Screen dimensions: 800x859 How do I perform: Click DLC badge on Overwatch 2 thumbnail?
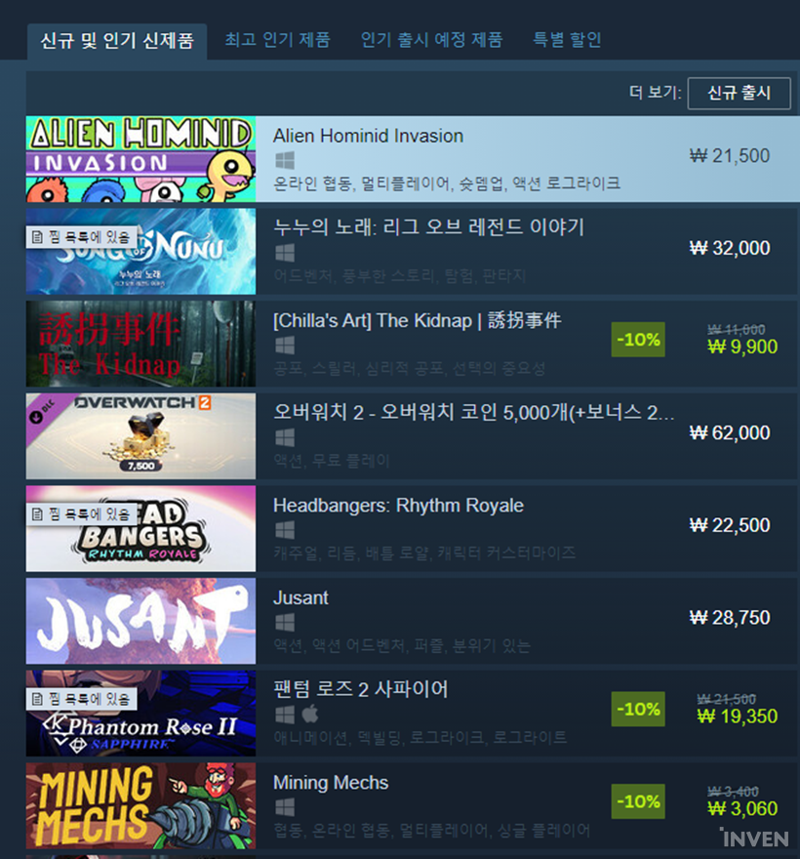click(43, 411)
